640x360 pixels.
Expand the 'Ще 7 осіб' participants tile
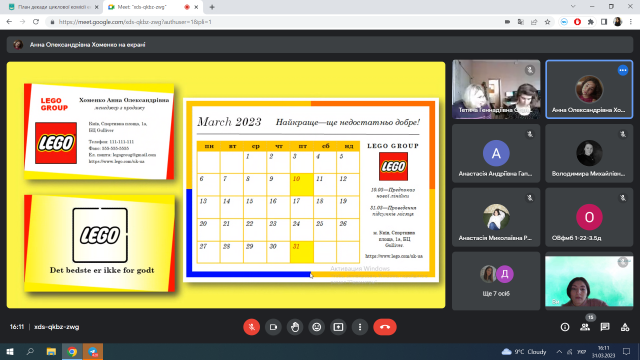click(496, 281)
